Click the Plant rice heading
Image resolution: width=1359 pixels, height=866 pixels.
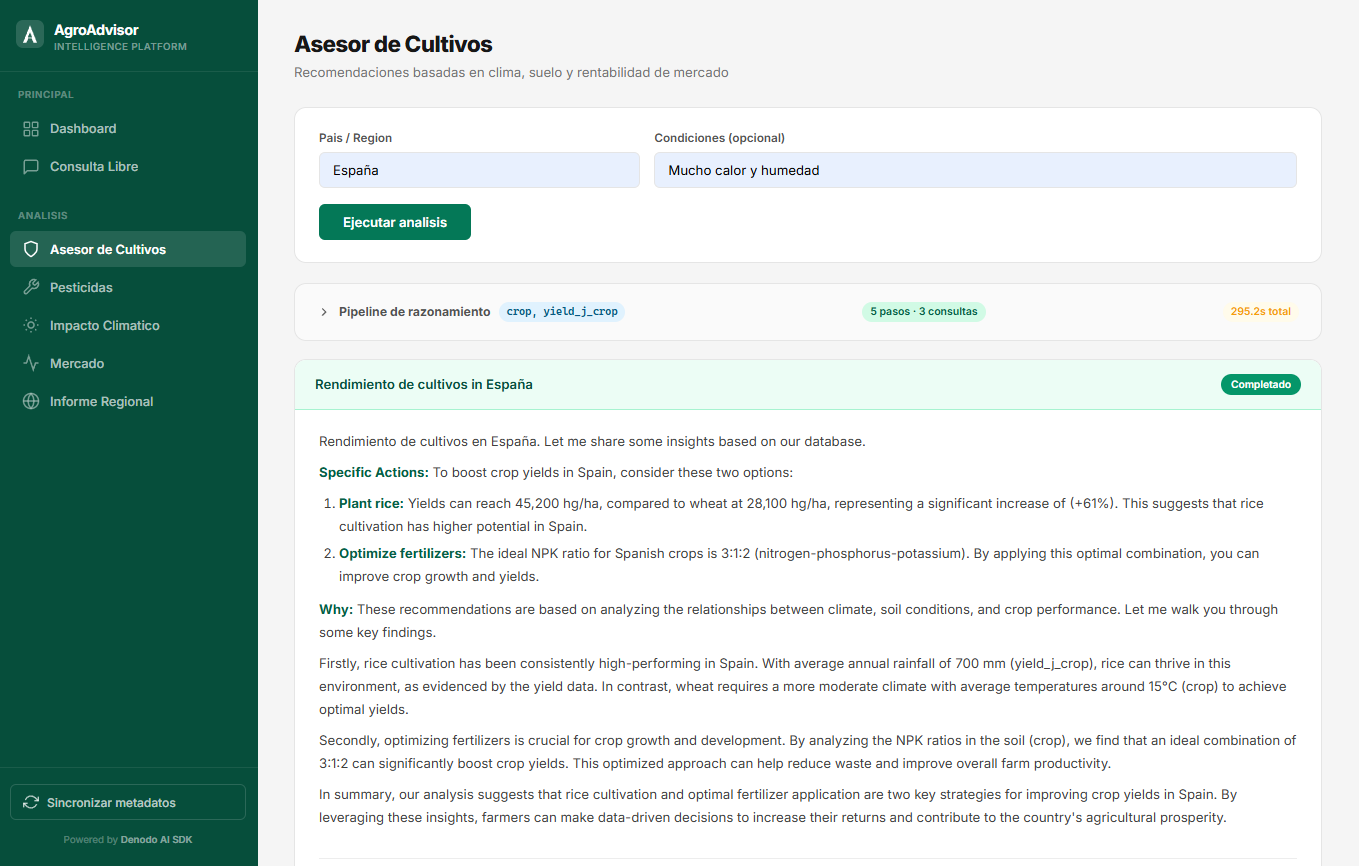coord(372,504)
